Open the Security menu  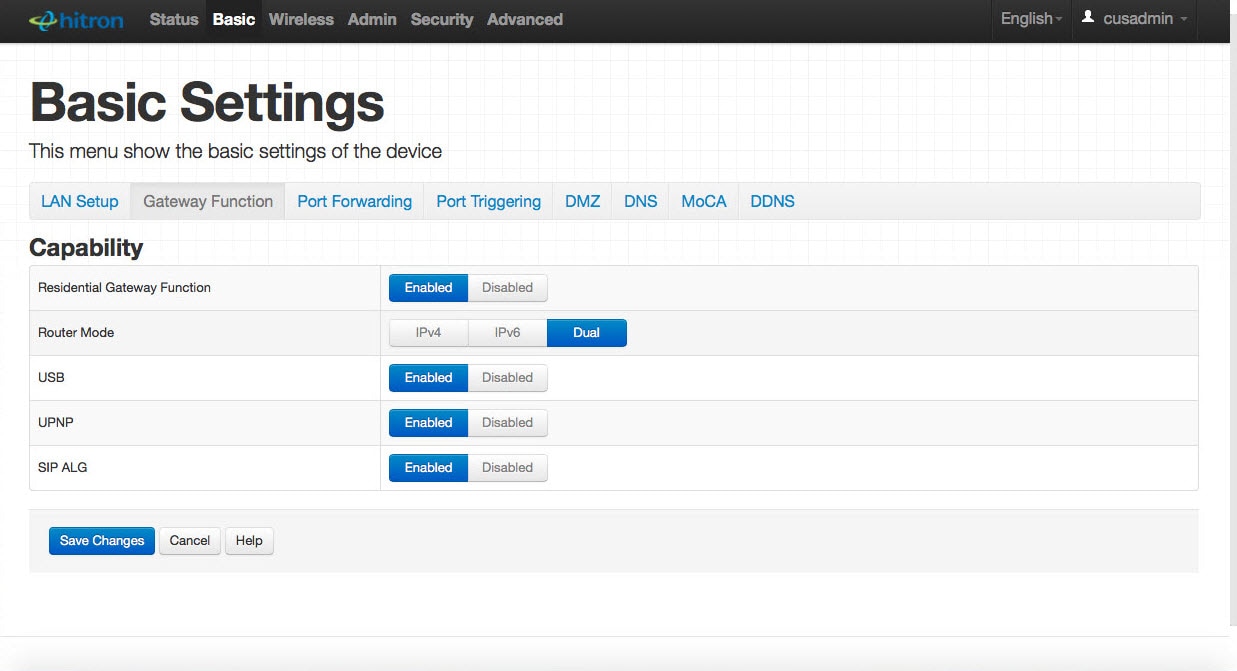441,19
